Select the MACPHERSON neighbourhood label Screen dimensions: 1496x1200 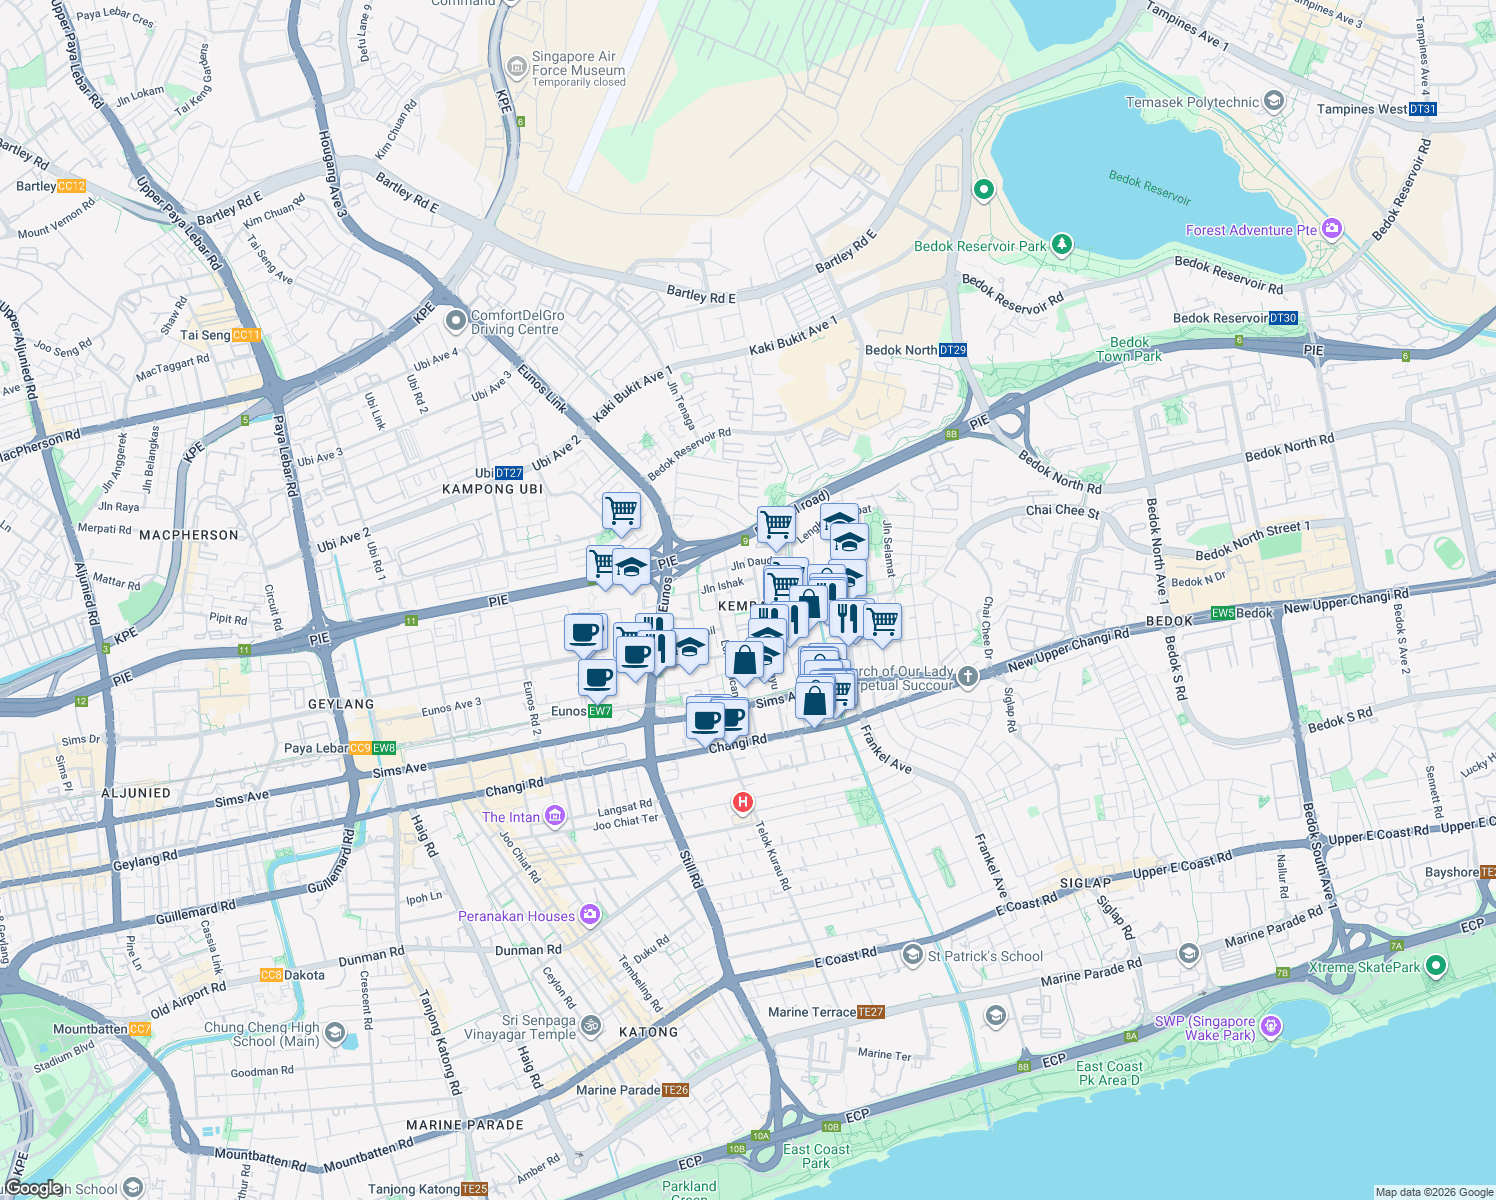(189, 535)
